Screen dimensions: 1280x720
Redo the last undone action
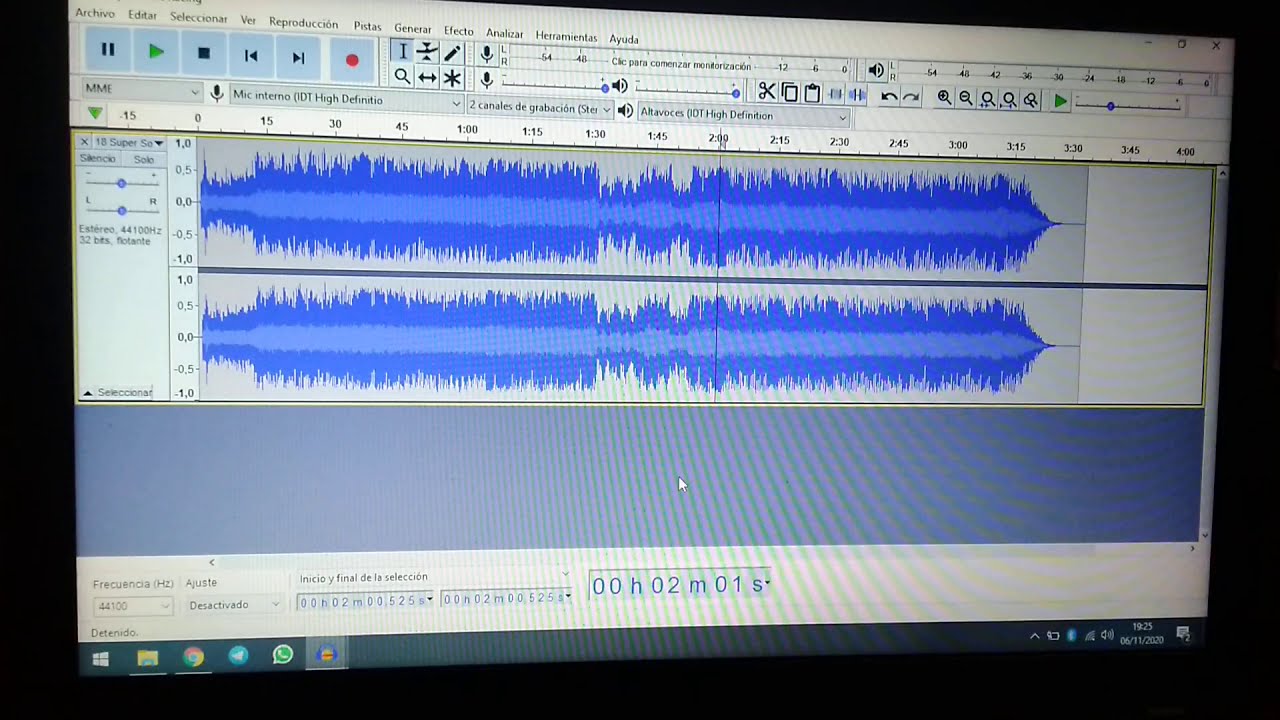(910, 97)
